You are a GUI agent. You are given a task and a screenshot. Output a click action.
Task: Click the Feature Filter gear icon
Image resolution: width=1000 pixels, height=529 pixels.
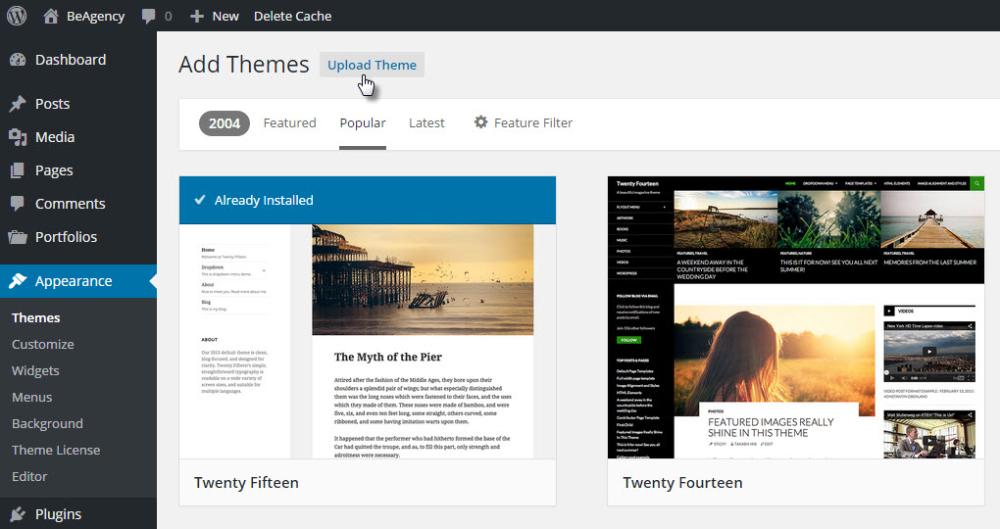tap(481, 122)
